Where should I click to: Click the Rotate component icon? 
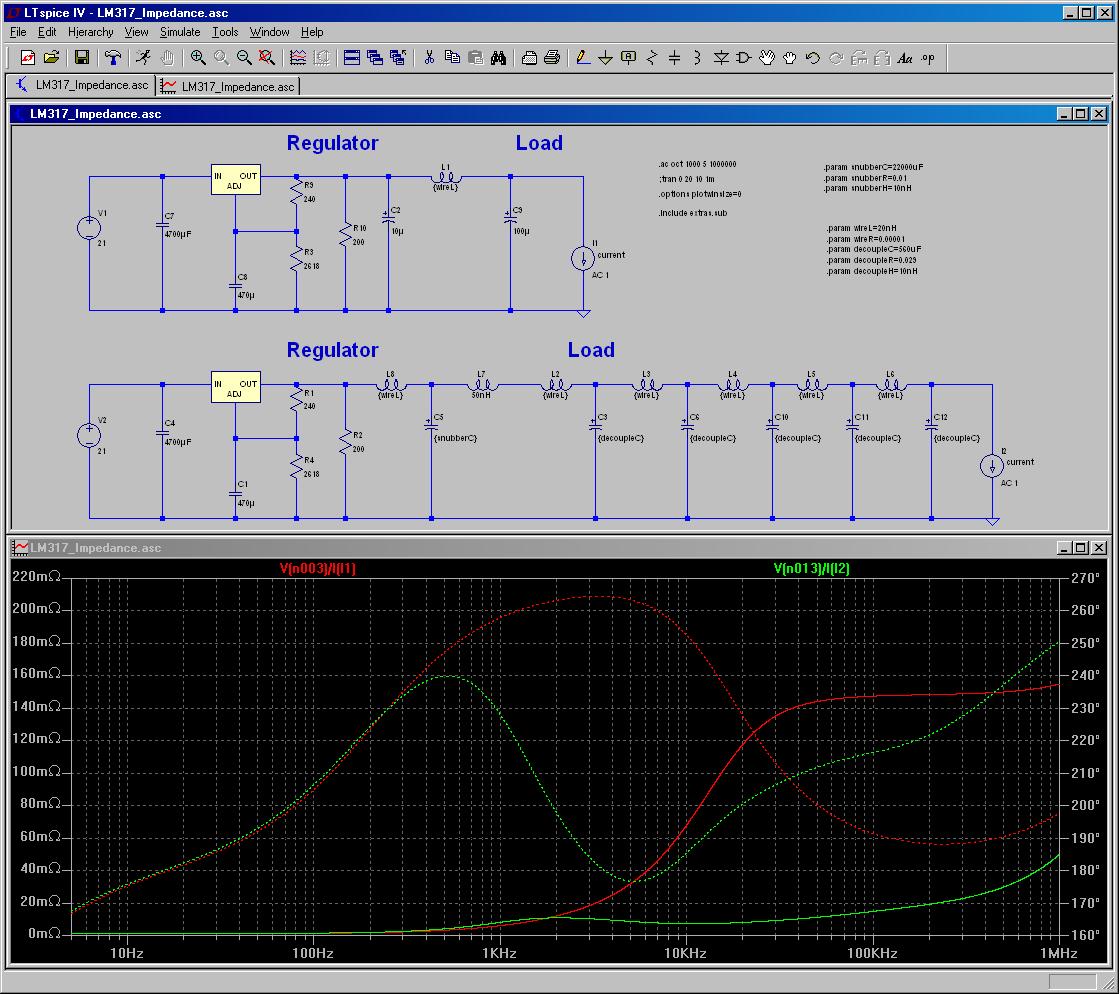(x=859, y=58)
